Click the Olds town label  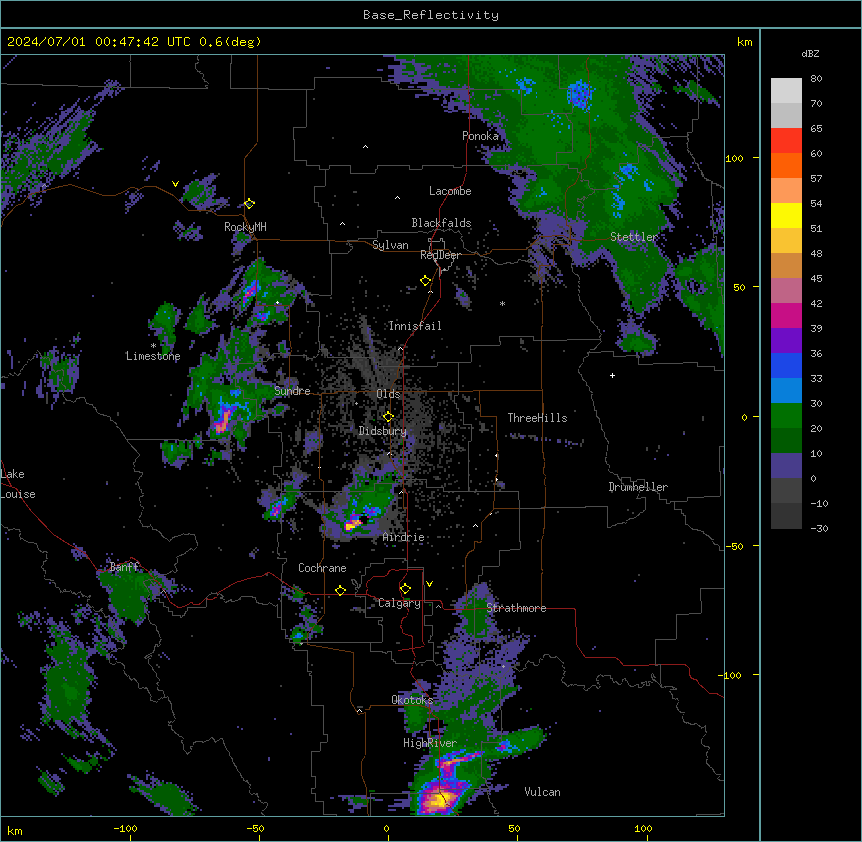click(388, 394)
